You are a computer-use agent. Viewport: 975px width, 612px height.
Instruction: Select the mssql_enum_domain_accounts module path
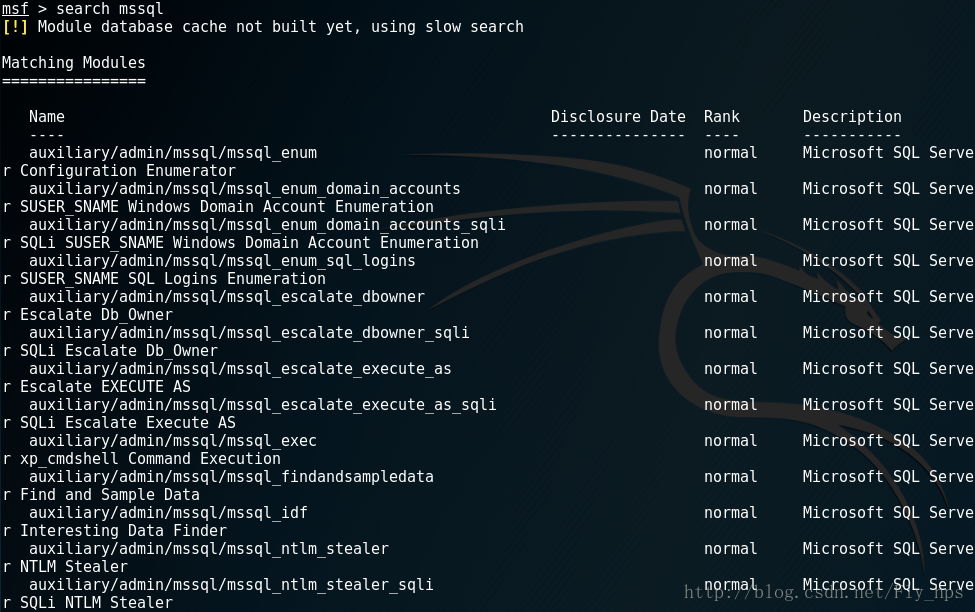pyautogui.click(x=244, y=189)
